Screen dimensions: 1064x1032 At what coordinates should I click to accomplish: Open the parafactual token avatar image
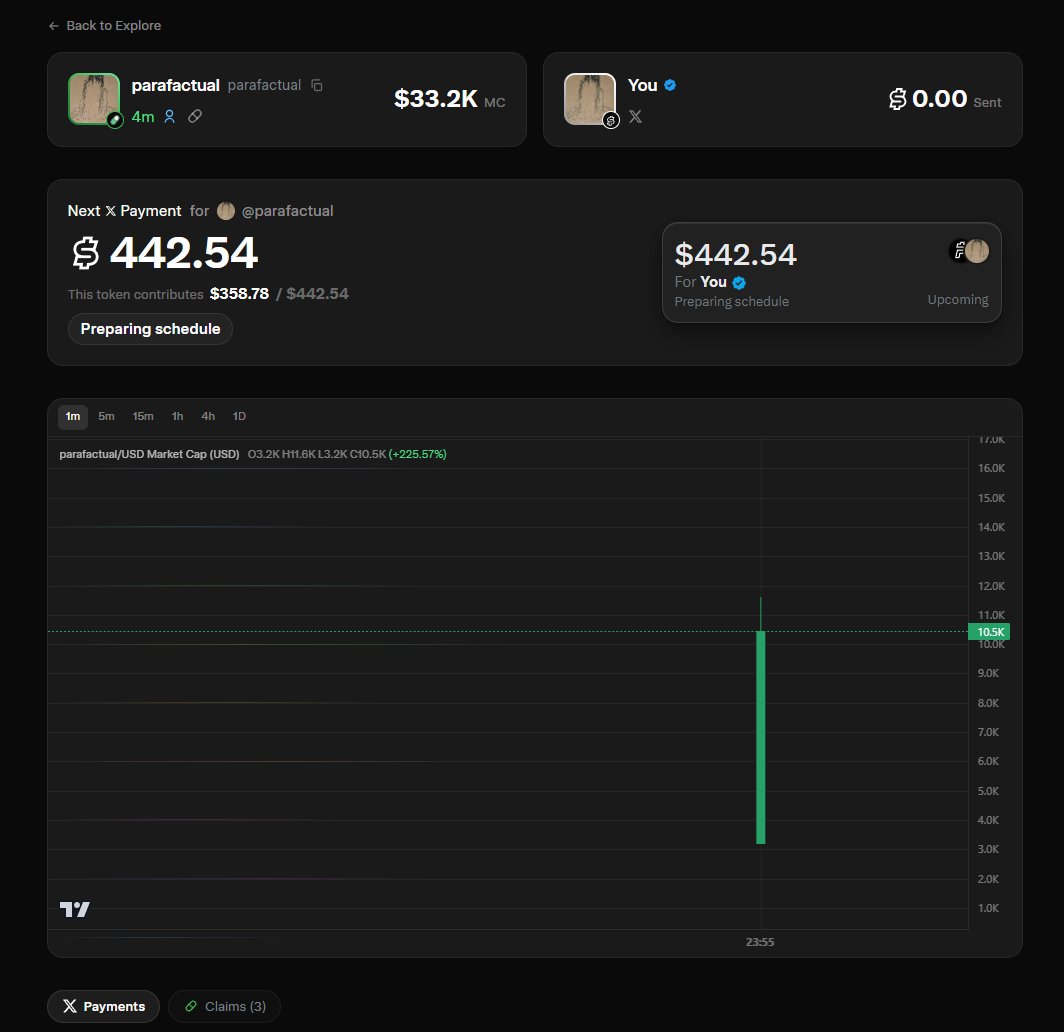[x=94, y=99]
